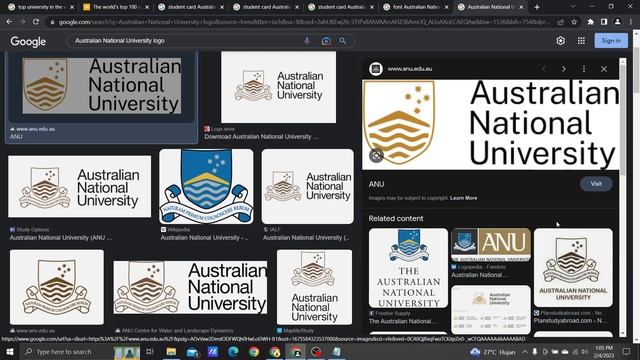This screenshot has height=360, width=640.
Task: Open Google Lens image search icon
Action: tap(326, 41)
